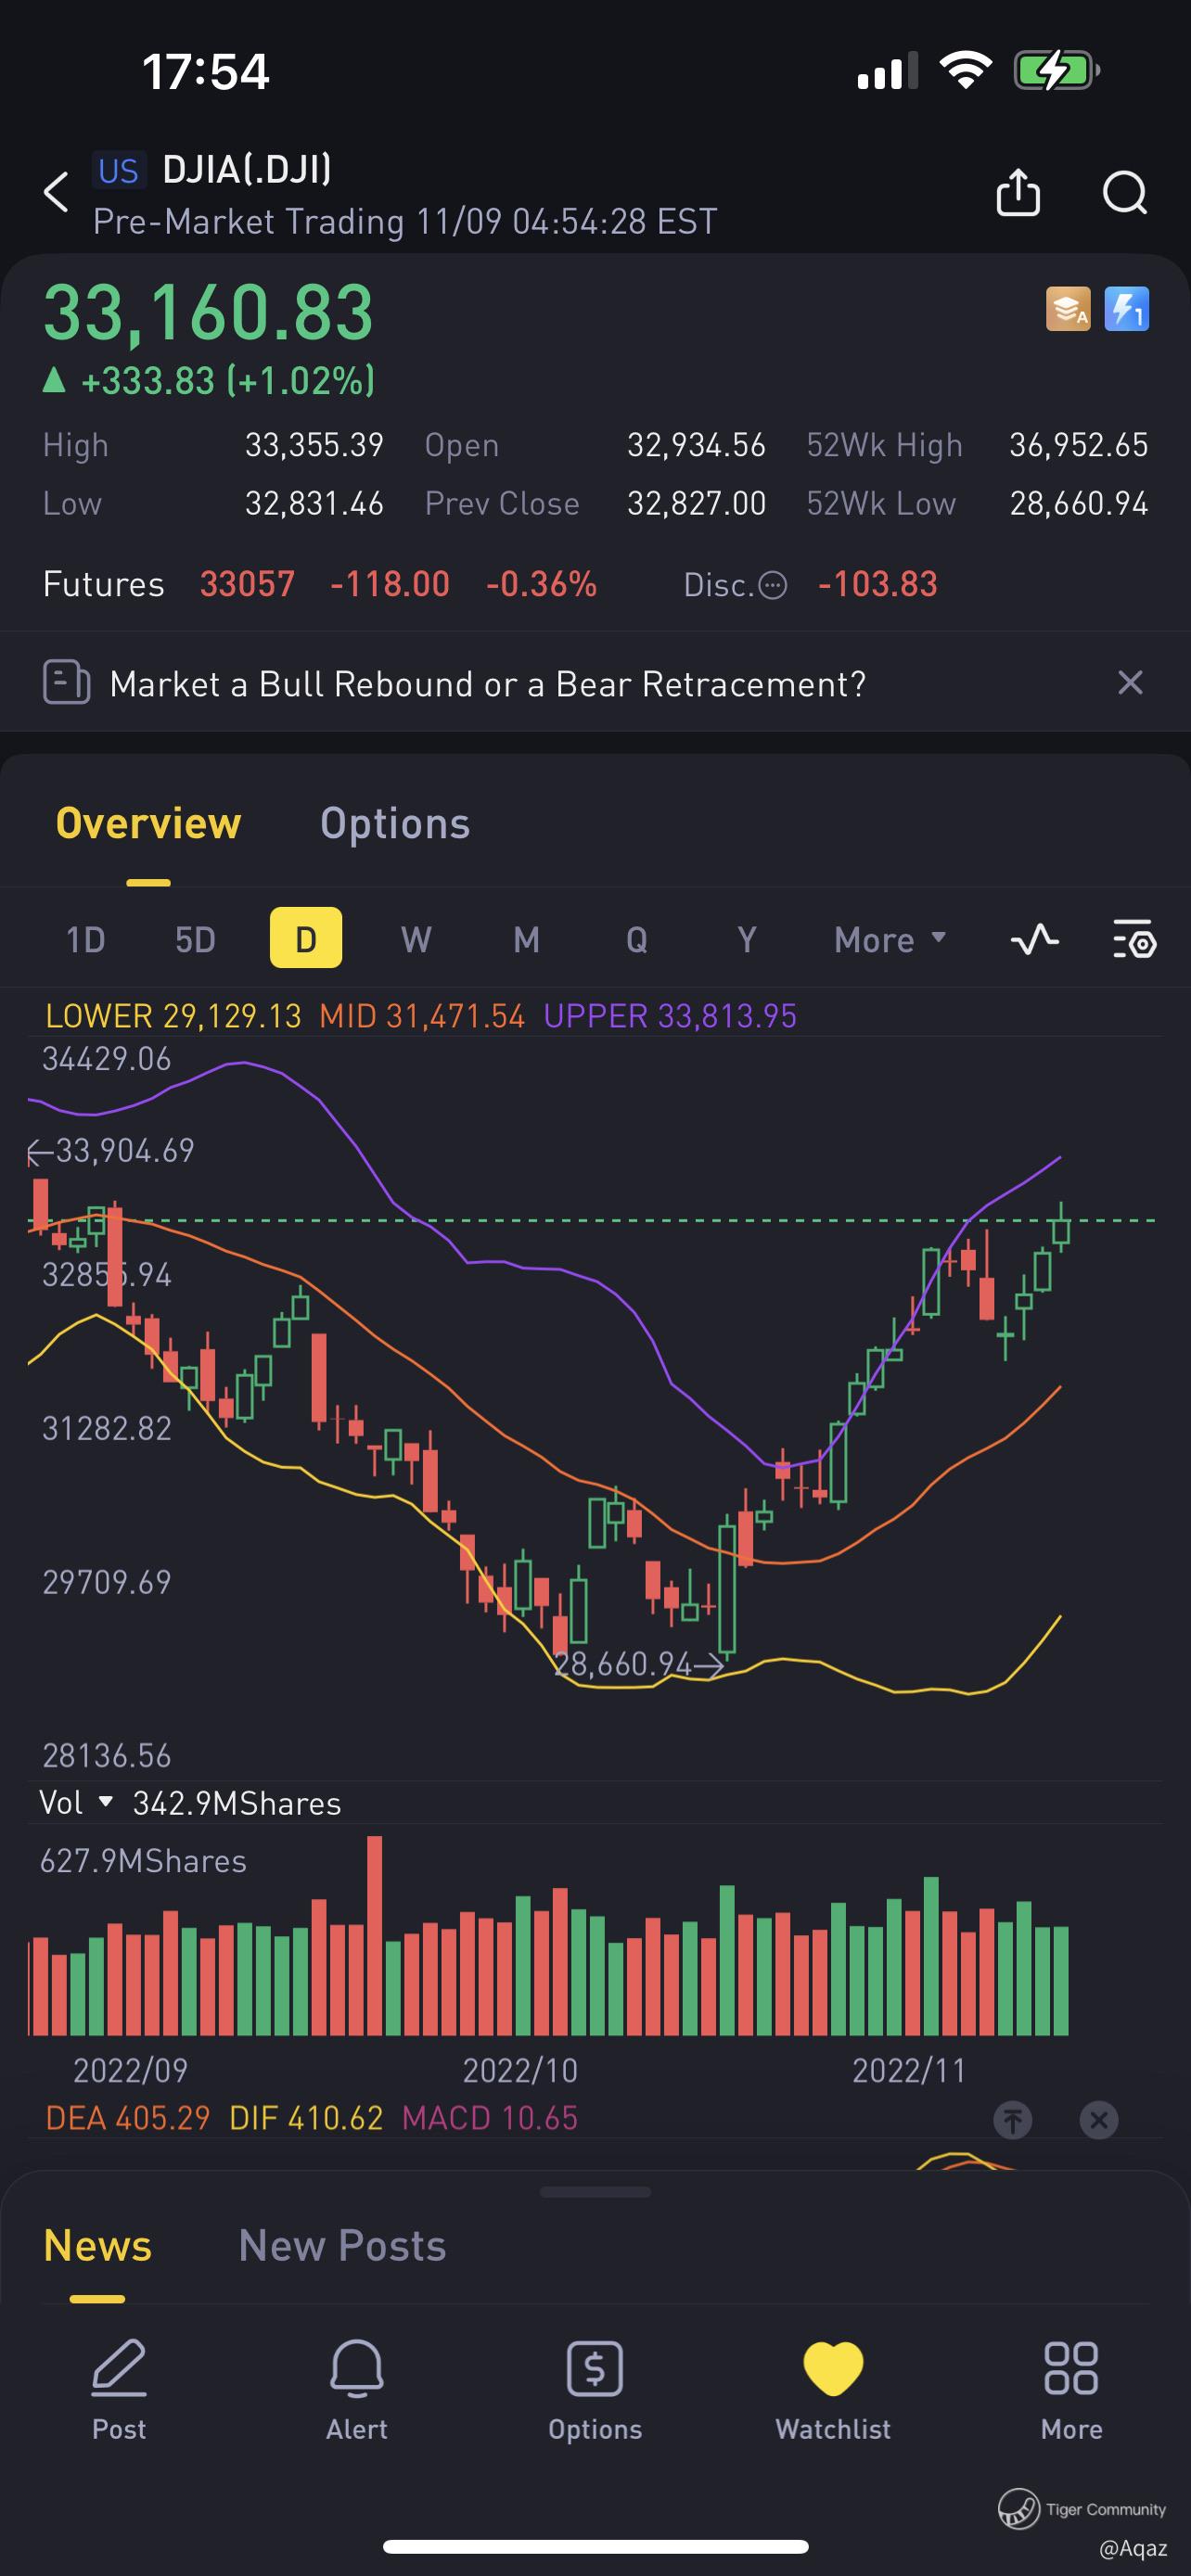This screenshot has height=2576, width=1191.
Task: Switch to the Options tab
Action: (395, 824)
